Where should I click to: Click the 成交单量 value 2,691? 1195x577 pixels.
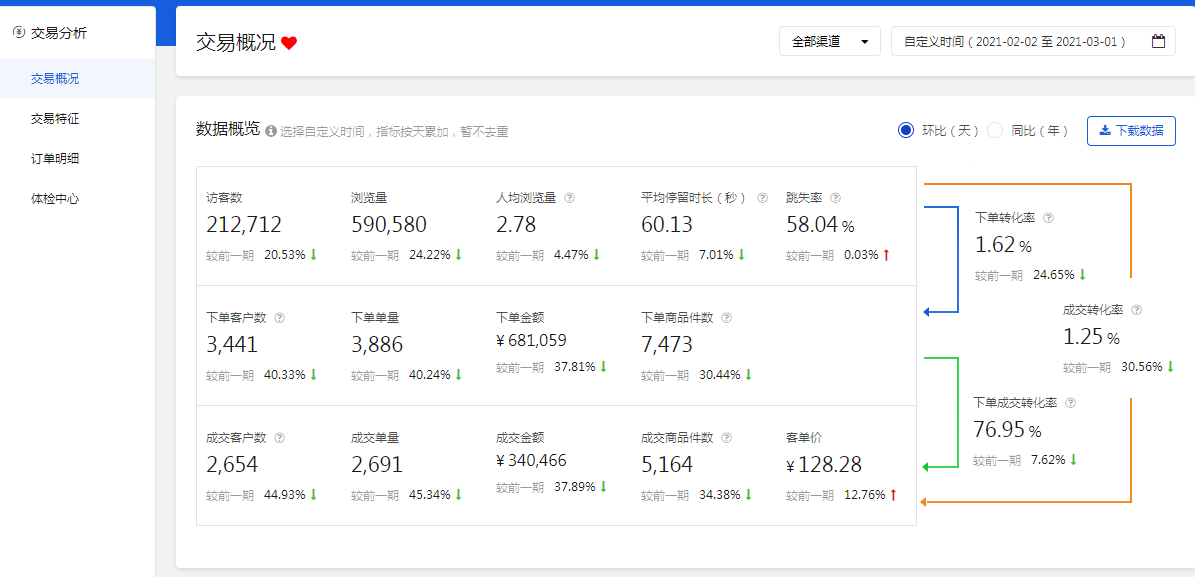click(x=376, y=464)
